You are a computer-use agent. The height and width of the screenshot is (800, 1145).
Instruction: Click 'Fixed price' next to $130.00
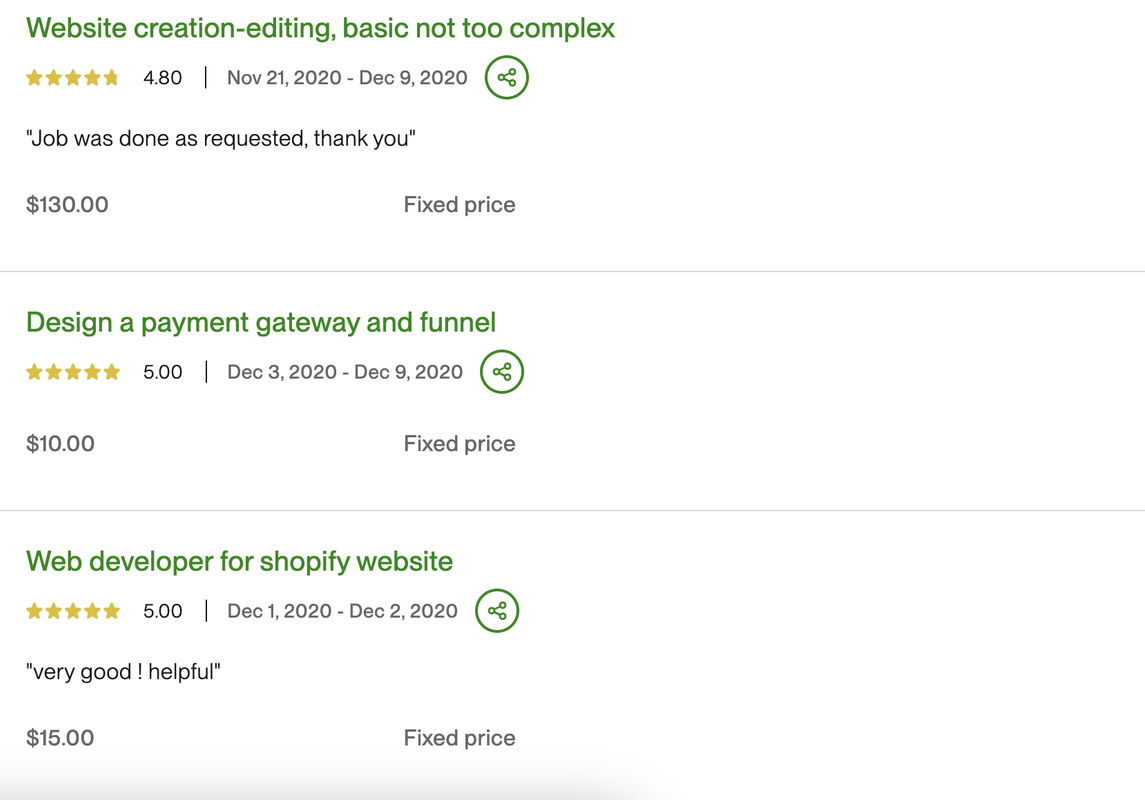tap(459, 205)
